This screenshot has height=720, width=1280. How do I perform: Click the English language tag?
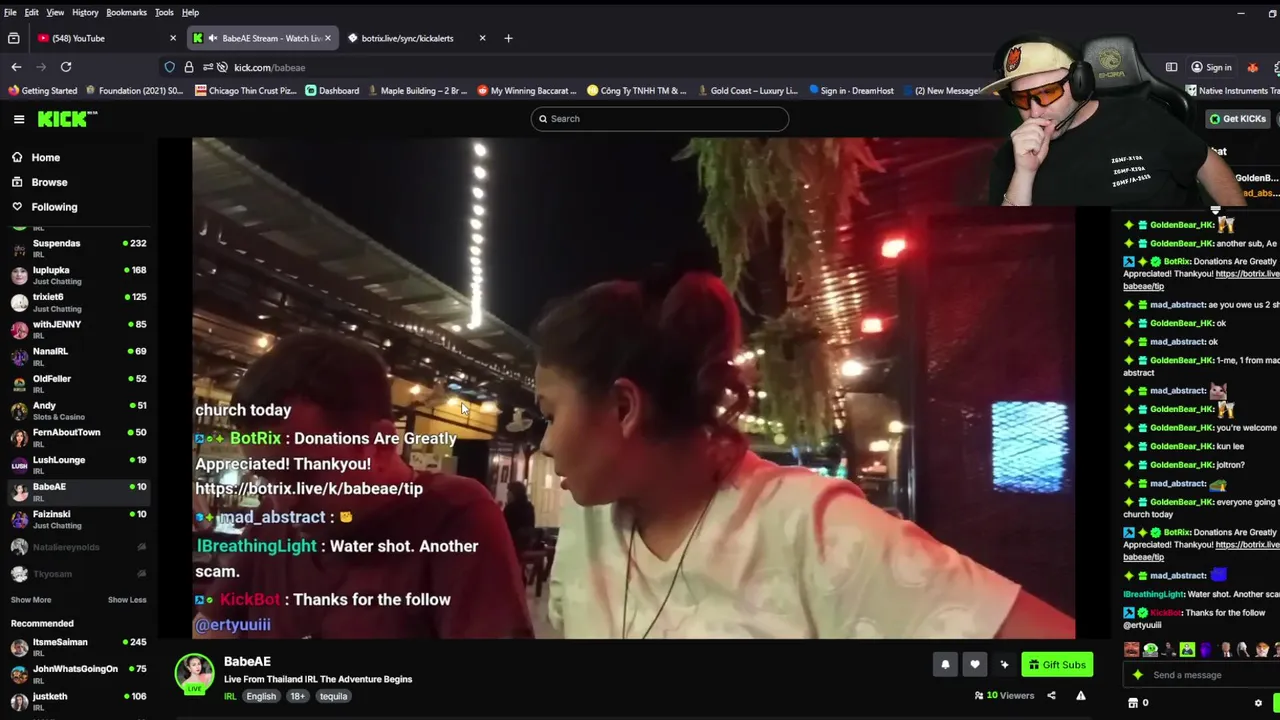coord(261,697)
